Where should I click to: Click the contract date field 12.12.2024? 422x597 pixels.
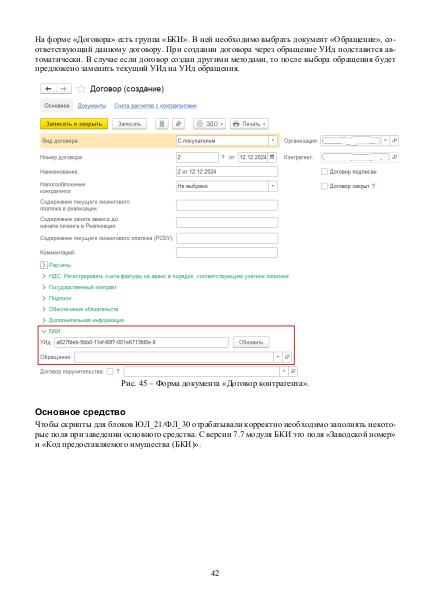[x=253, y=157]
